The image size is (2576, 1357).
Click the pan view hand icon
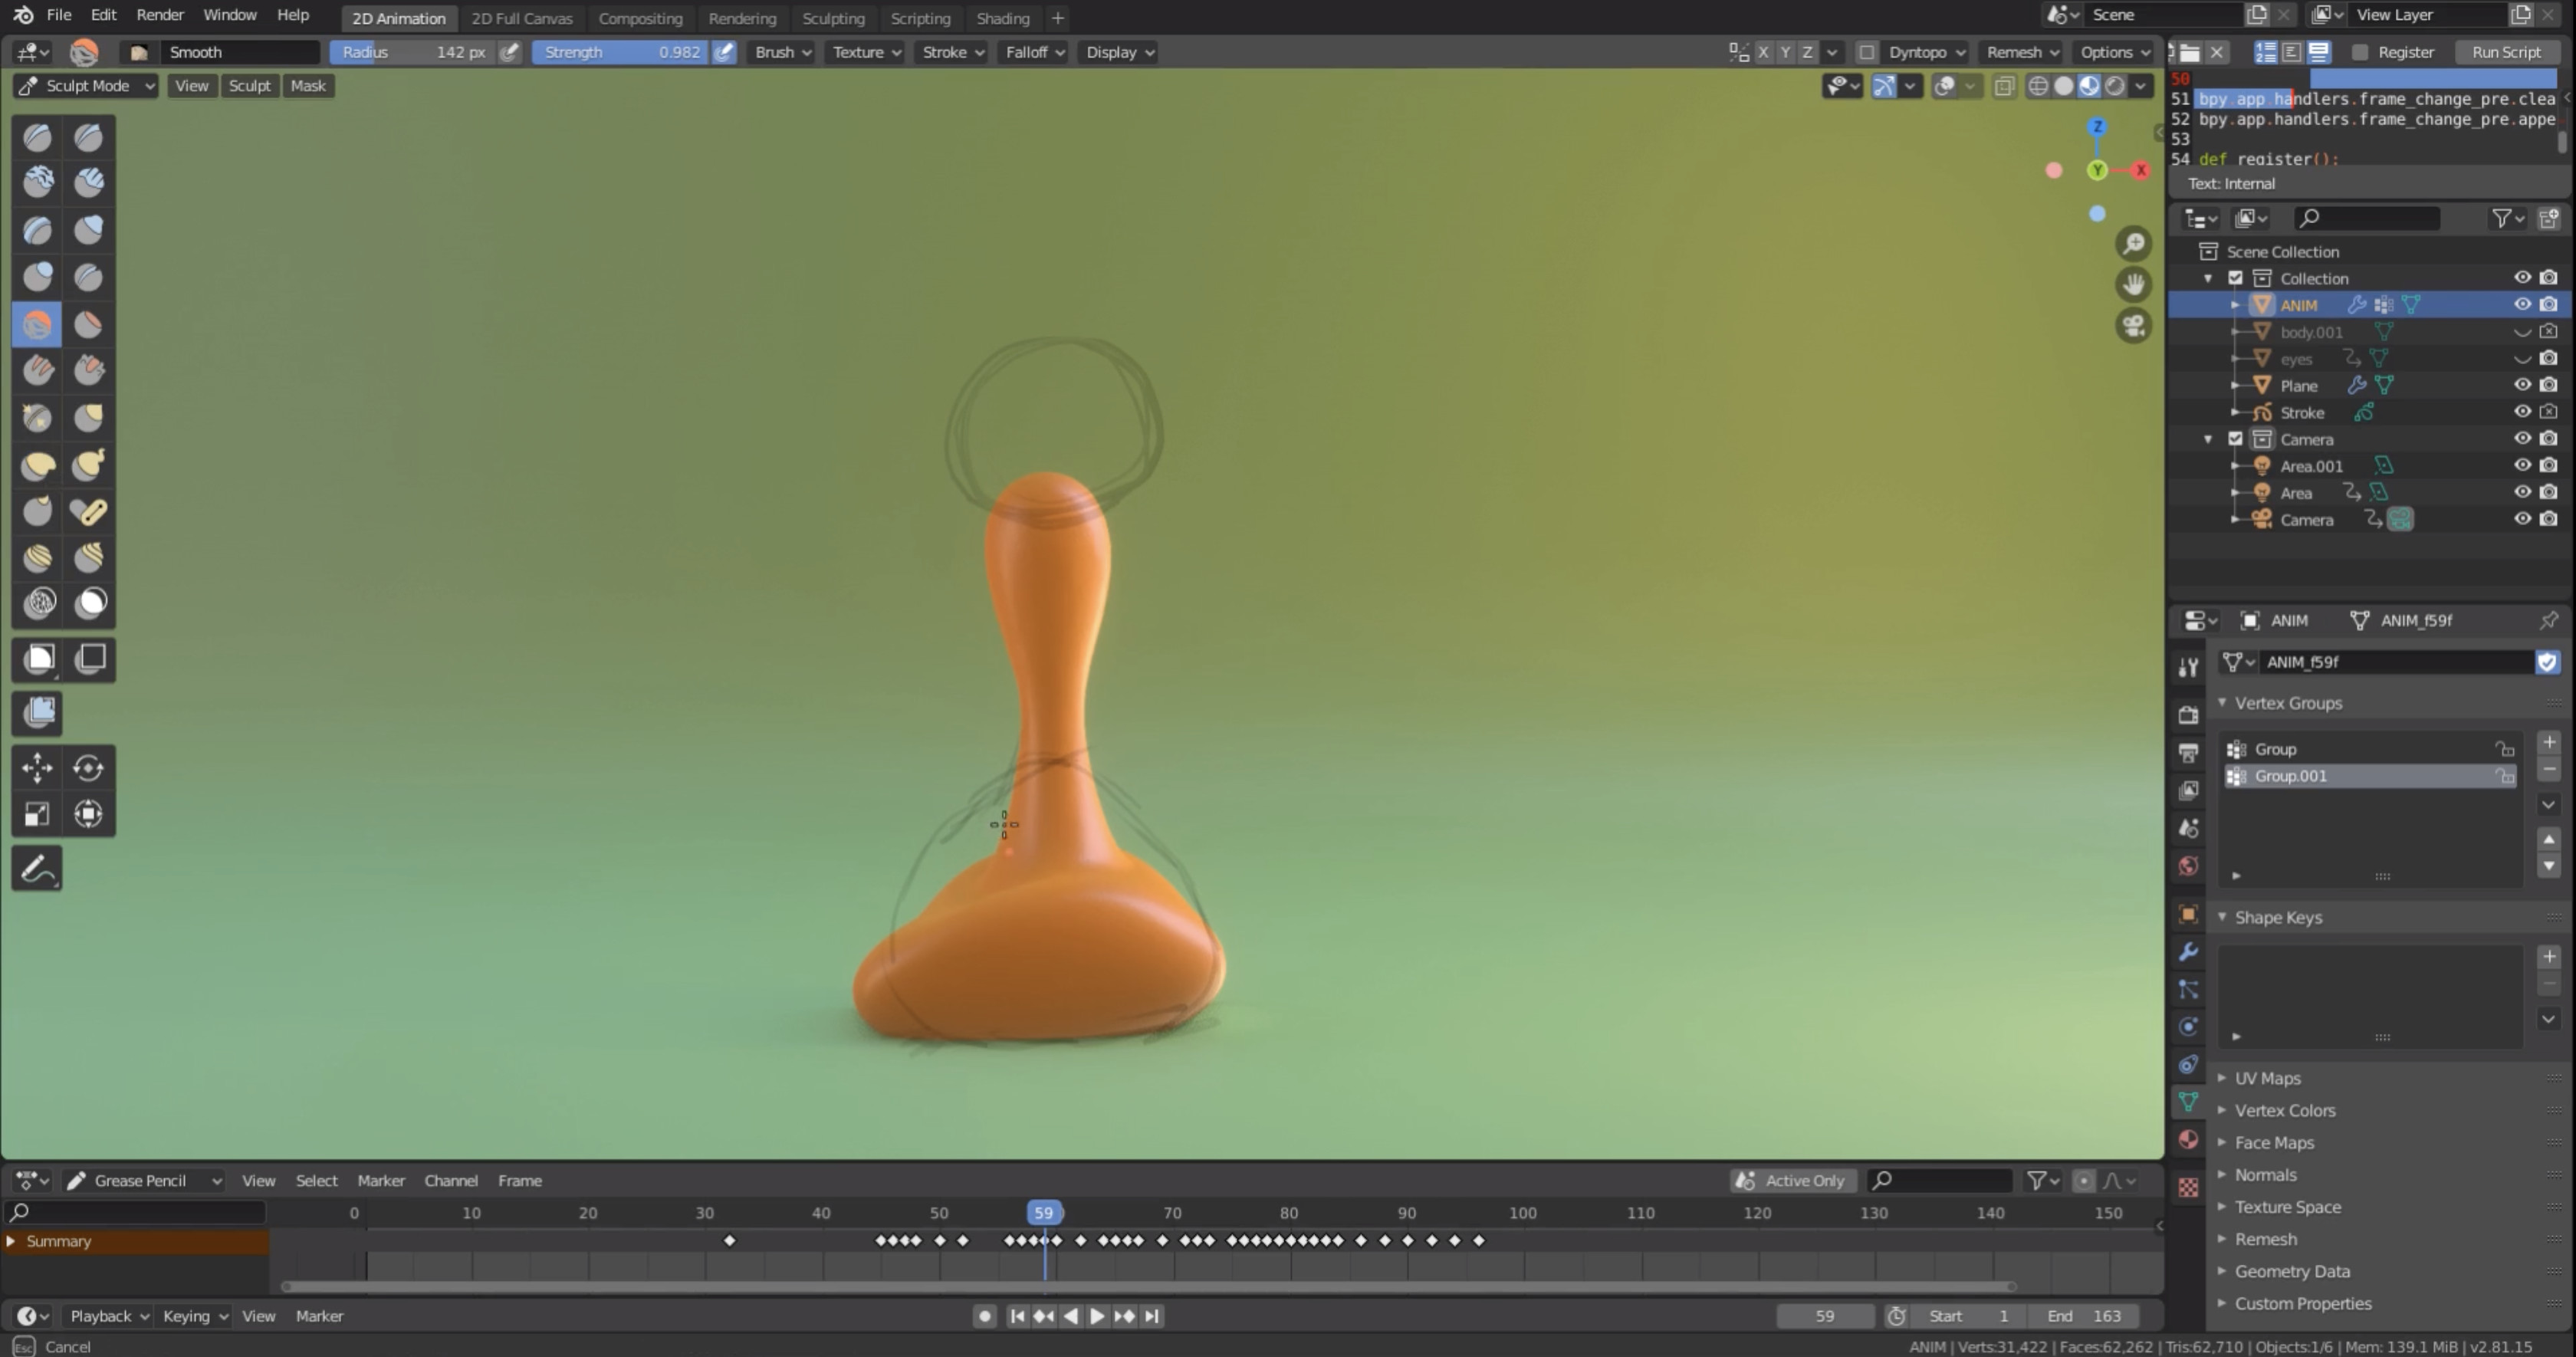2133,284
